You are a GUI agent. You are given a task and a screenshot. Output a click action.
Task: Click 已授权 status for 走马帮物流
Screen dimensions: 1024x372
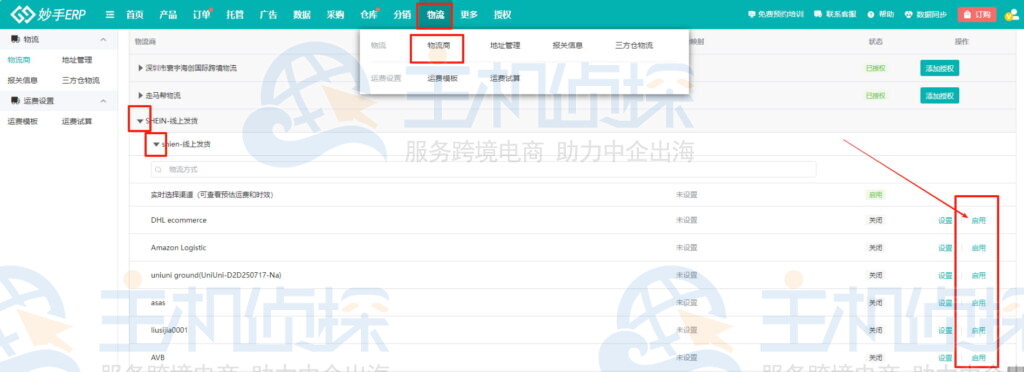[876, 95]
